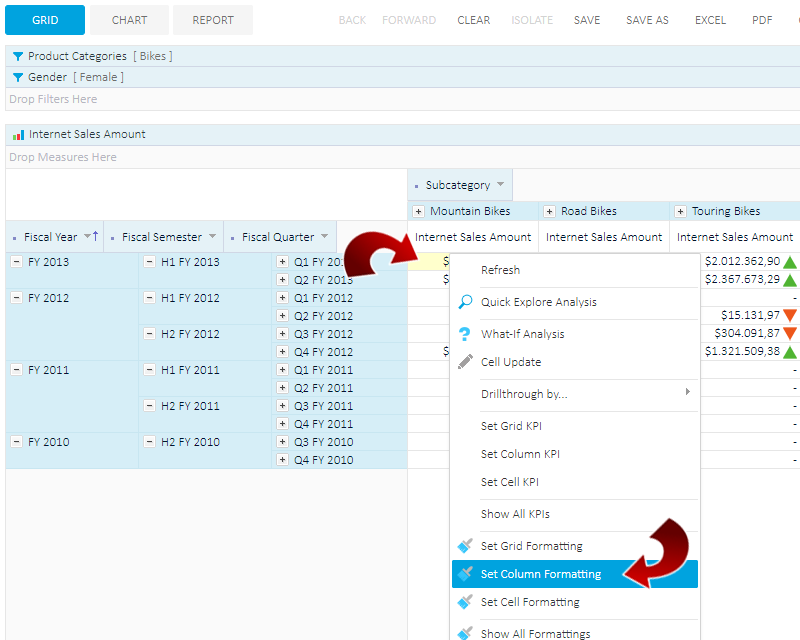Click the Drop Filters Here area
The image size is (800, 640).
[403, 99]
